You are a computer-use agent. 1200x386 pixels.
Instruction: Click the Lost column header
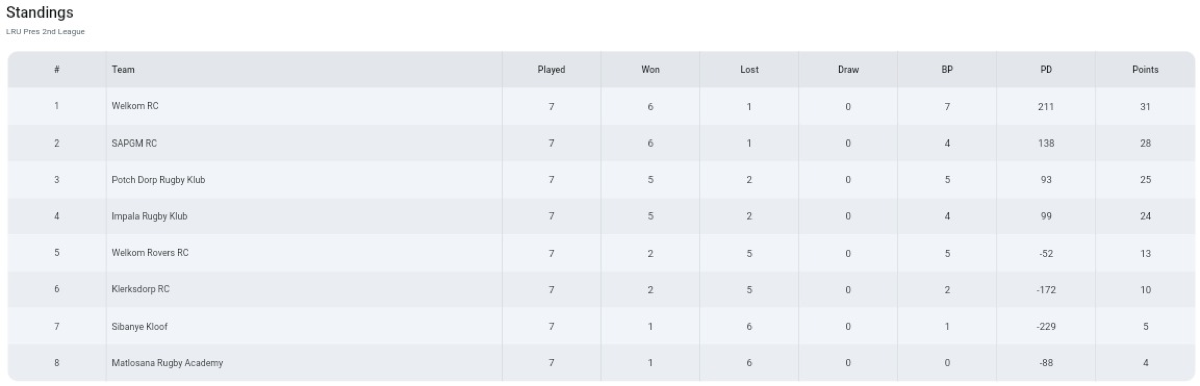click(x=749, y=70)
